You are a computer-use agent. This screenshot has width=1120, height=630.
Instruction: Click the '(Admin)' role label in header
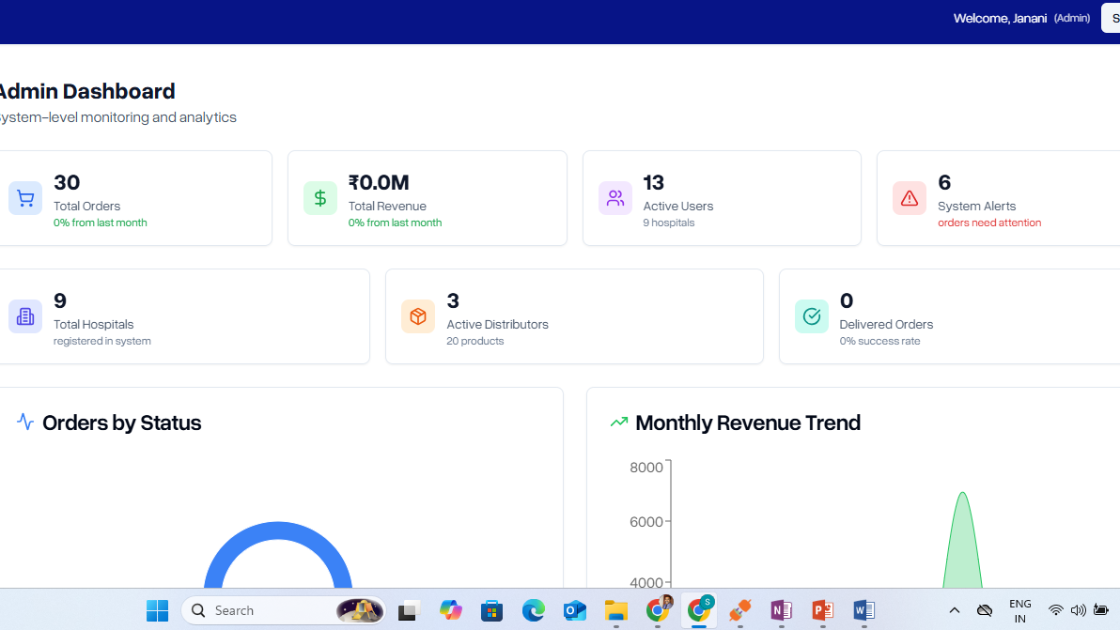click(x=1072, y=19)
